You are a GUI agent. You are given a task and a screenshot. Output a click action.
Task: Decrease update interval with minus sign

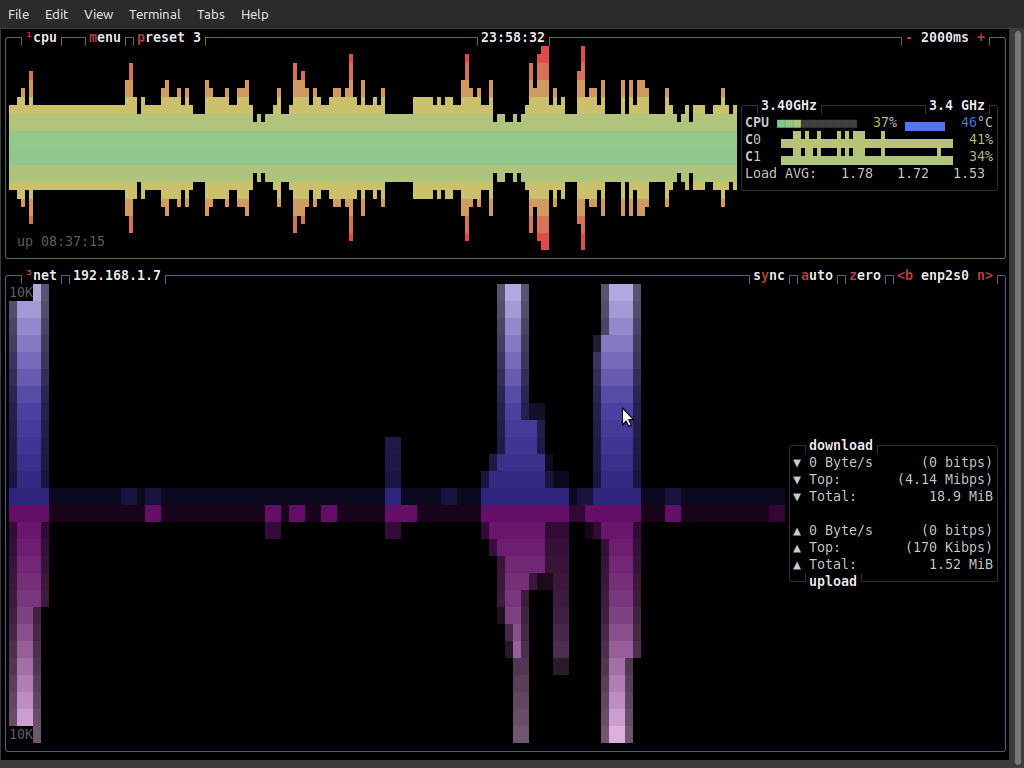point(909,38)
